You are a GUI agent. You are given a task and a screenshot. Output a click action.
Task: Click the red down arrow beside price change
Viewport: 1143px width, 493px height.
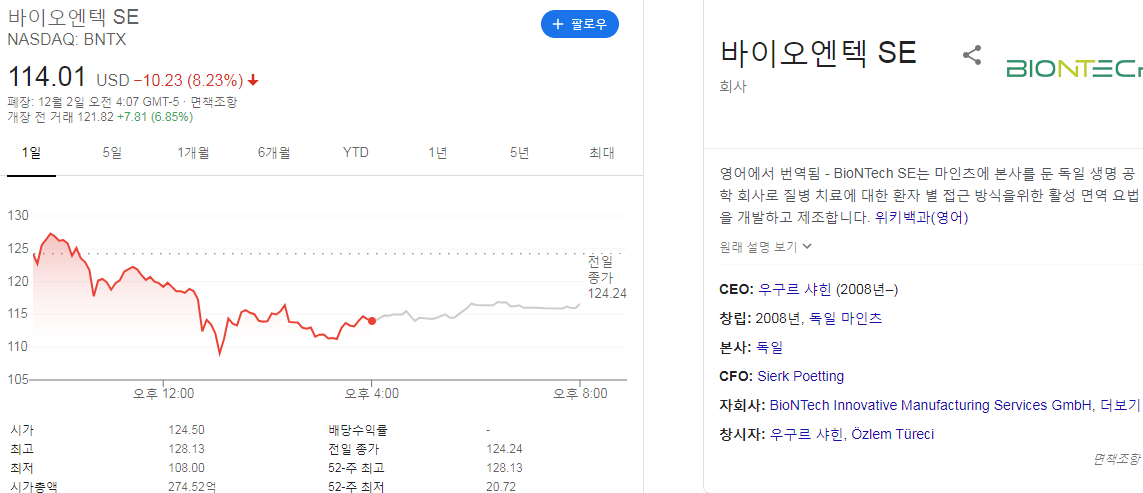point(253,79)
